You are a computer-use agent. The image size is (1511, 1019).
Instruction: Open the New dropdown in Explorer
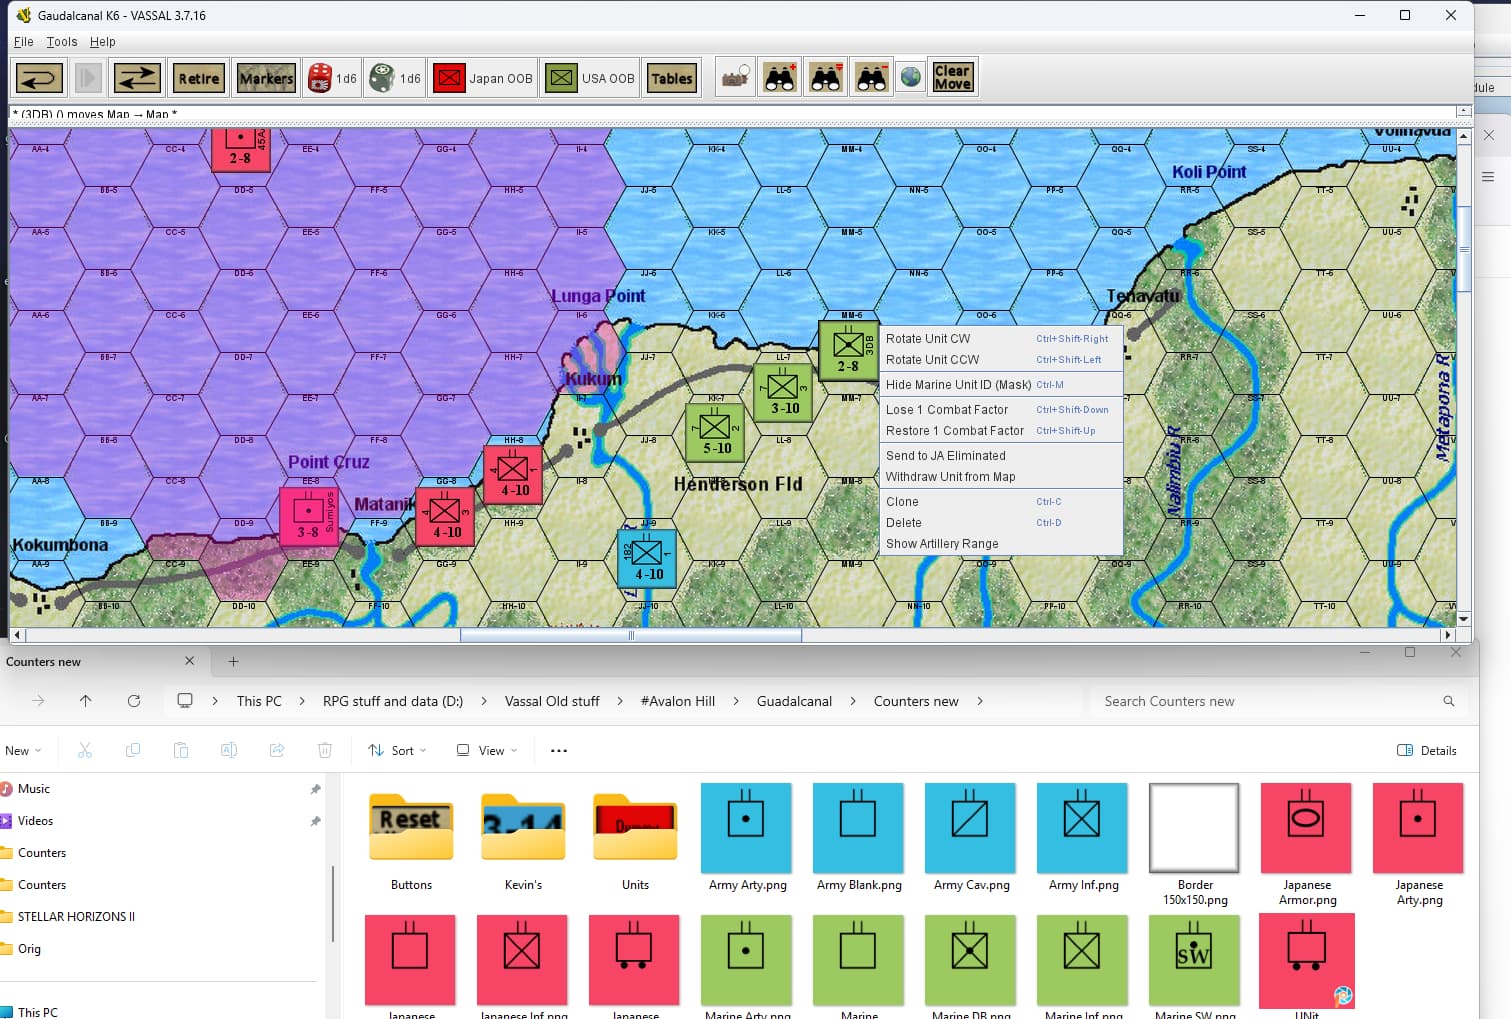click(23, 751)
